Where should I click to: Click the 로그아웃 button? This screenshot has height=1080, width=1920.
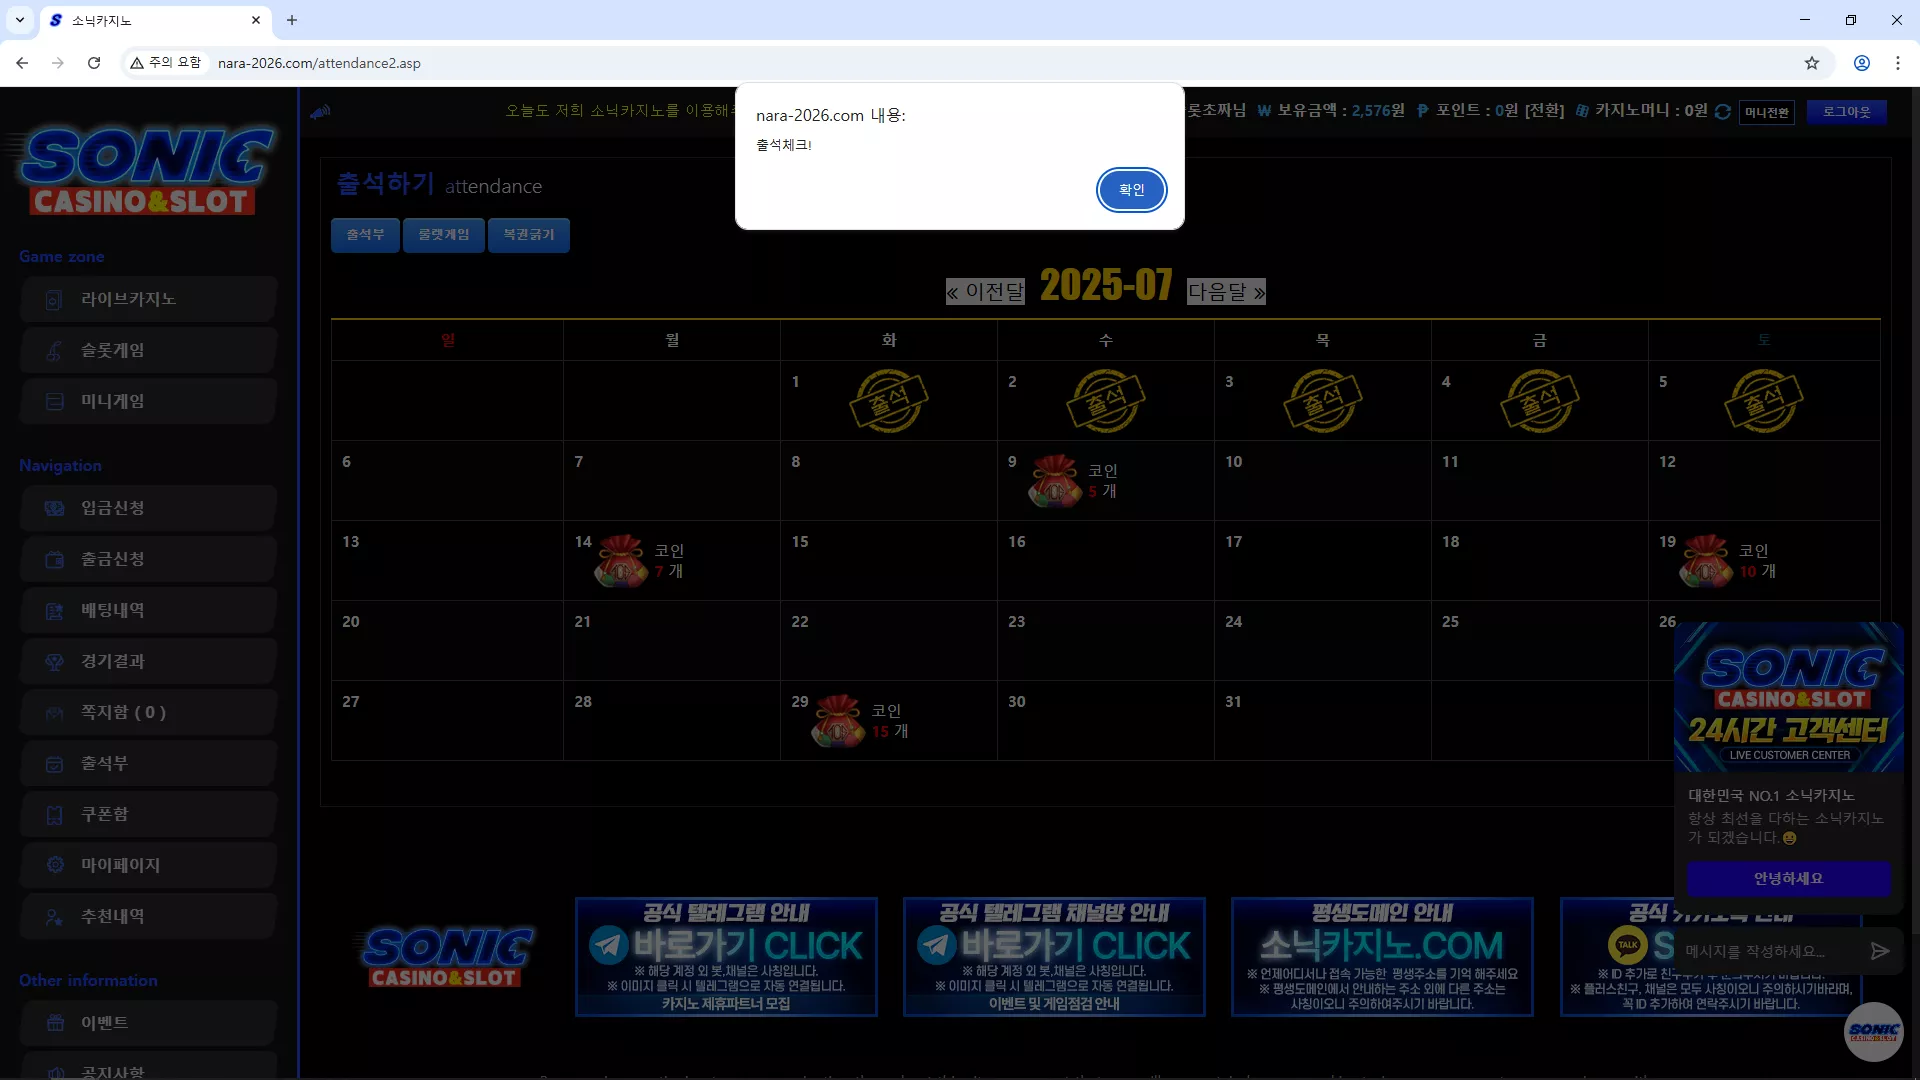pyautogui.click(x=1846, y=112)
